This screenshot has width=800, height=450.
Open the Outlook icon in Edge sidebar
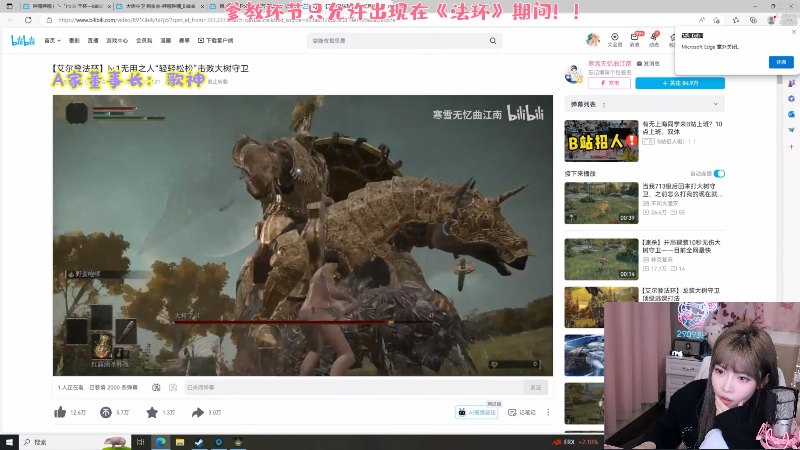coord(791,114)
